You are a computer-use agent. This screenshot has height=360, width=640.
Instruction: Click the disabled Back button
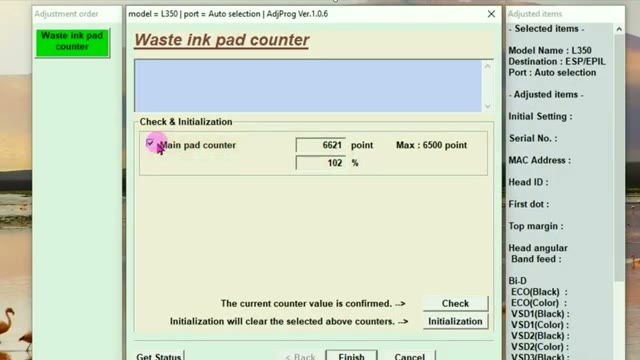[300, 356]
